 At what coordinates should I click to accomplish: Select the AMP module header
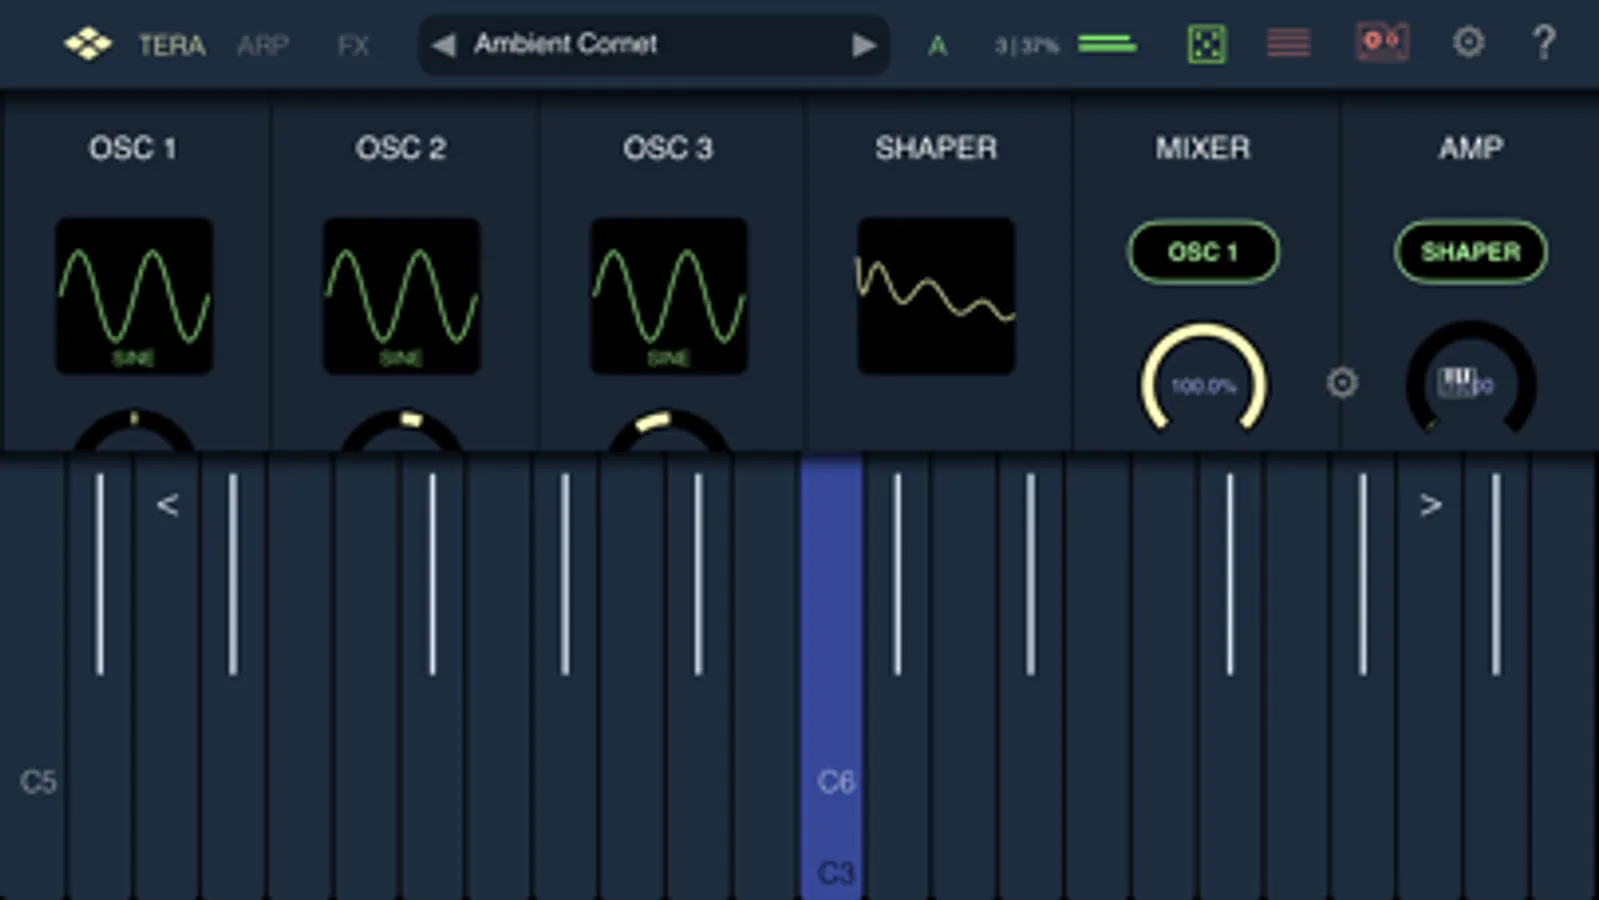[x=1471, y=148]
